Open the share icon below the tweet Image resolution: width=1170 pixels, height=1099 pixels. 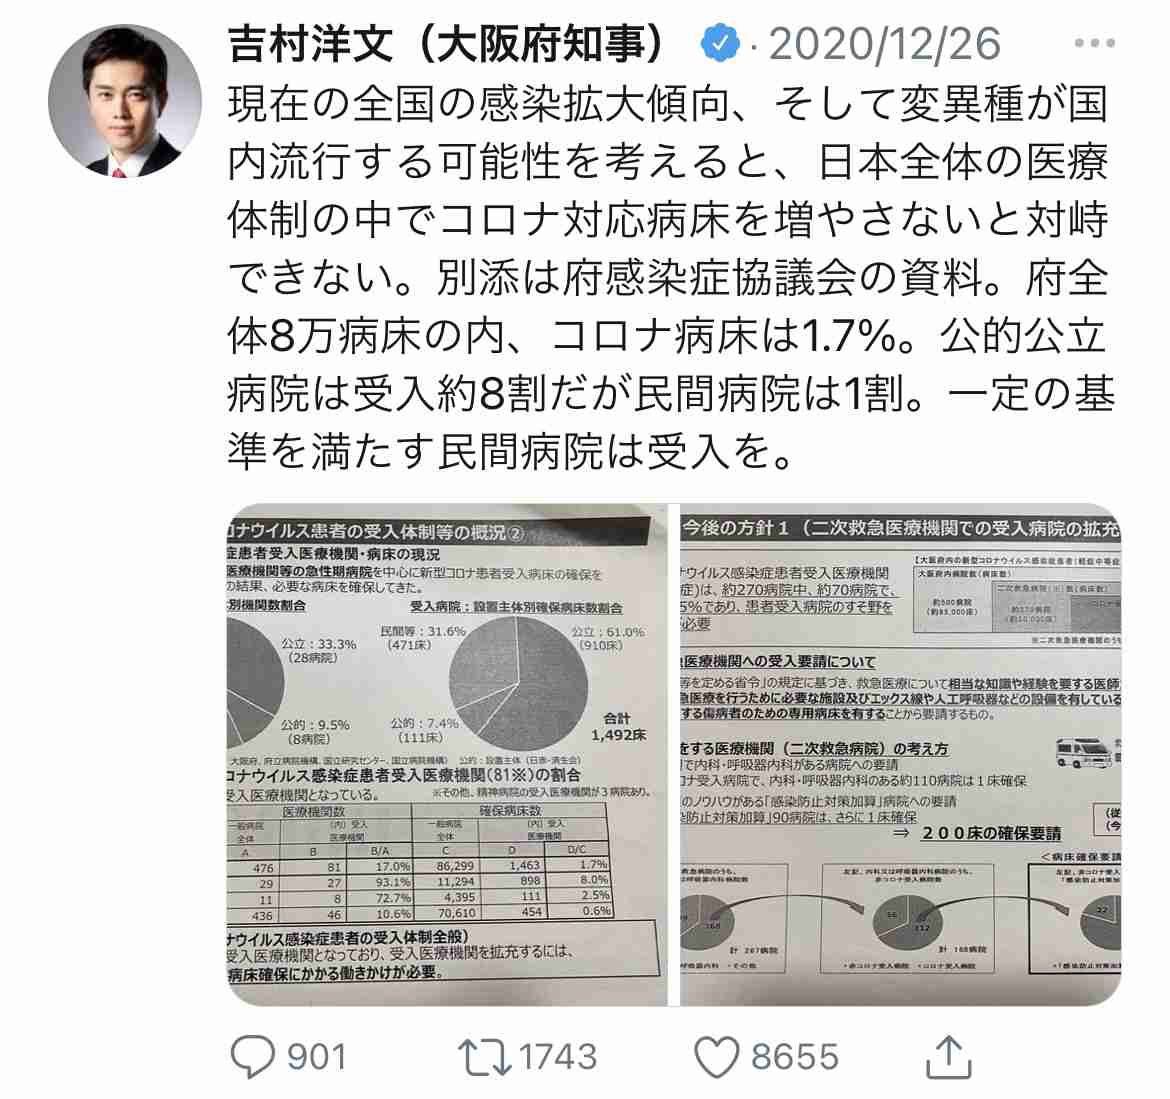coord(948,1056)
